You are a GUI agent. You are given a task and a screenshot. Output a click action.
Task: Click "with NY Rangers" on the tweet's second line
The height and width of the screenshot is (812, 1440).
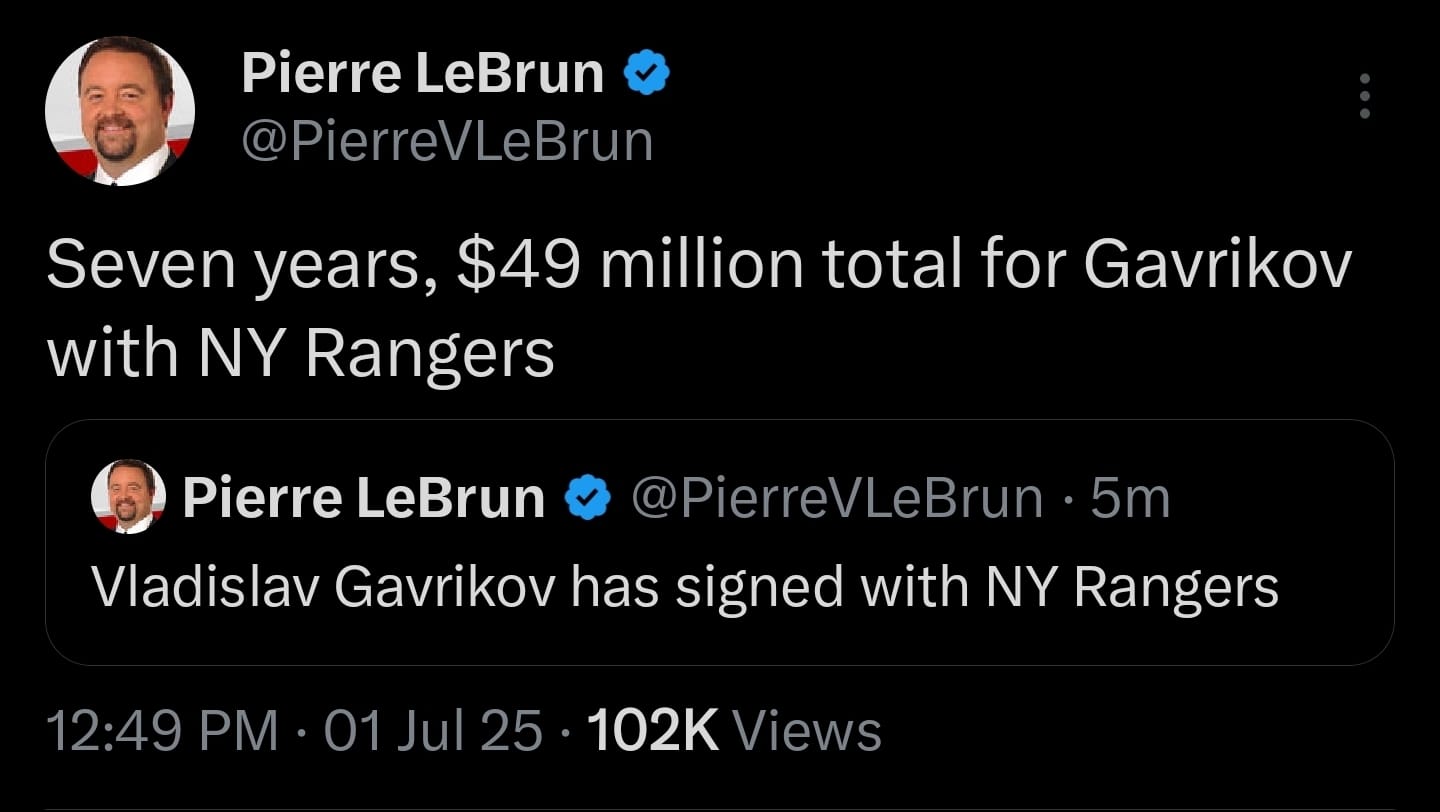(300, 353)
